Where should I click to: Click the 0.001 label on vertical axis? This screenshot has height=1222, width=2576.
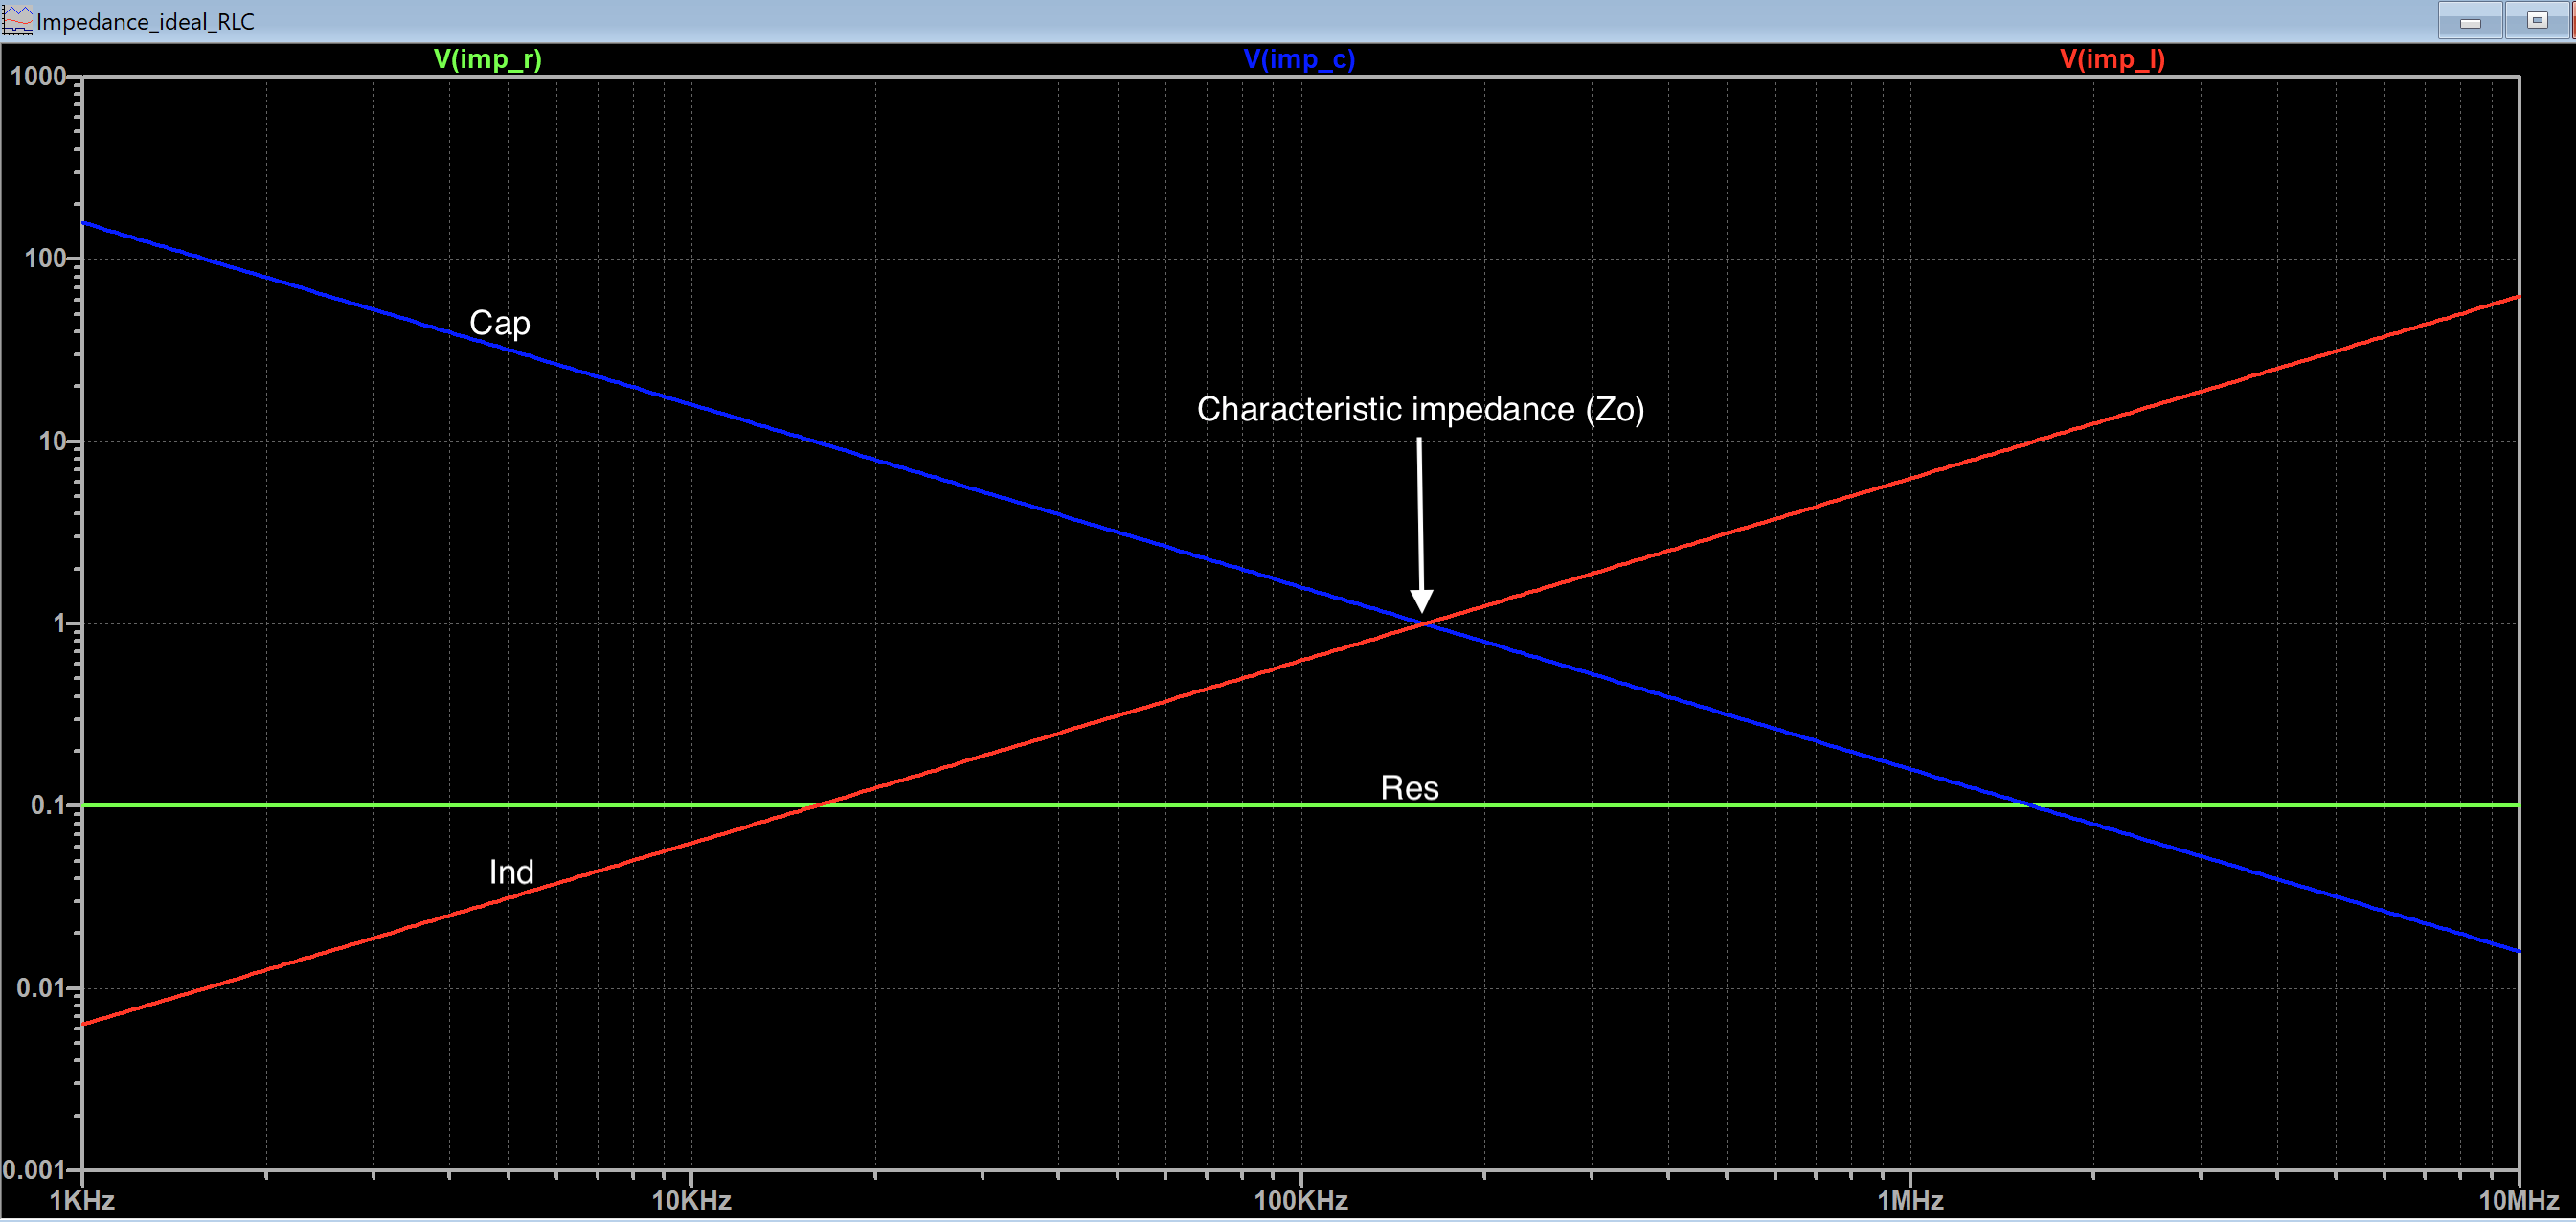pos(32,1169)
